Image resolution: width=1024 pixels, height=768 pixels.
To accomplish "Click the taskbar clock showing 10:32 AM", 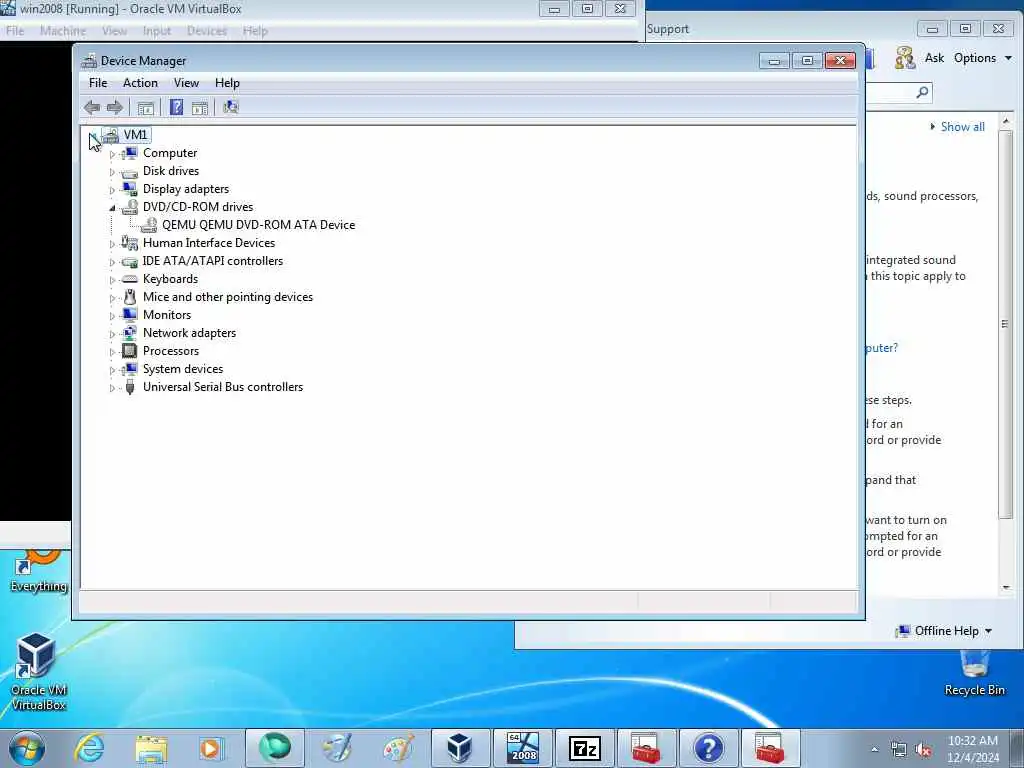I will [x=972, y=741].
